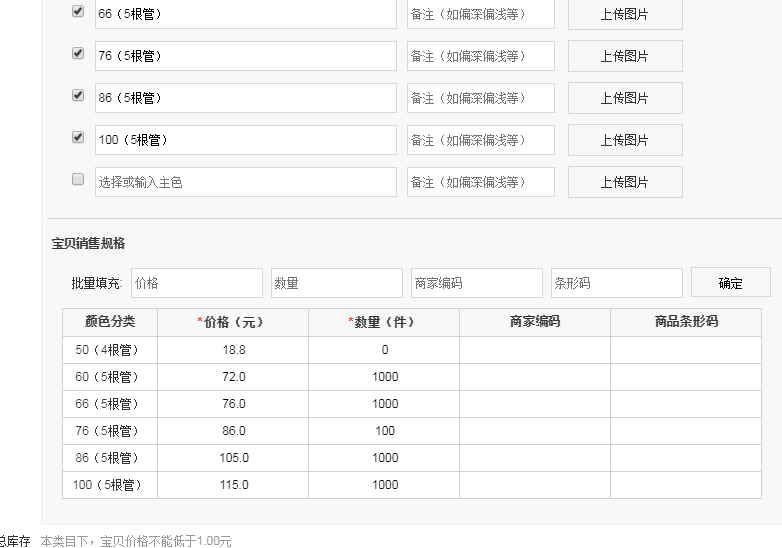Click the batch fill 数量 input
This screenshot has width=782, height=548.
pos(336,283)
